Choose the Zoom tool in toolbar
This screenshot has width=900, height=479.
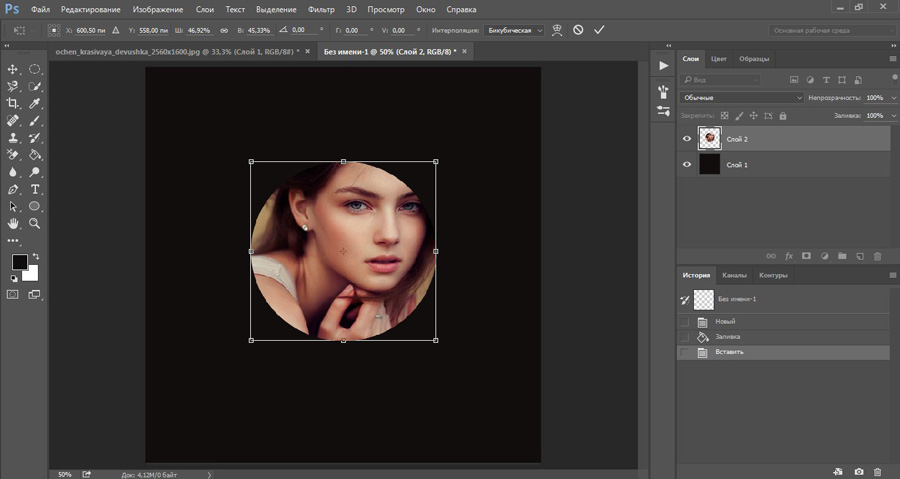(35, 223)
